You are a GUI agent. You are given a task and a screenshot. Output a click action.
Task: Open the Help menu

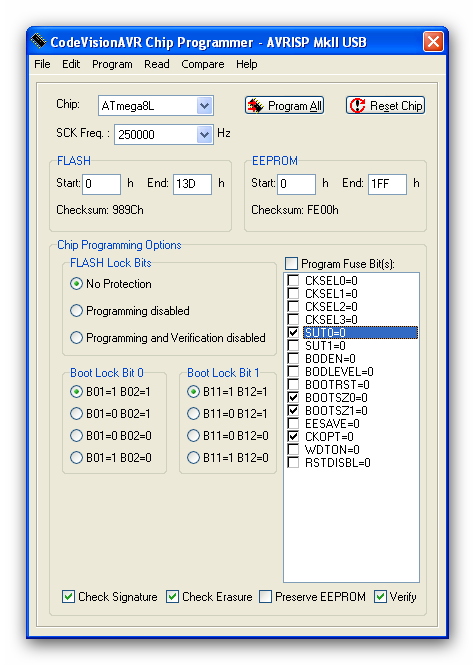(246, 64)
